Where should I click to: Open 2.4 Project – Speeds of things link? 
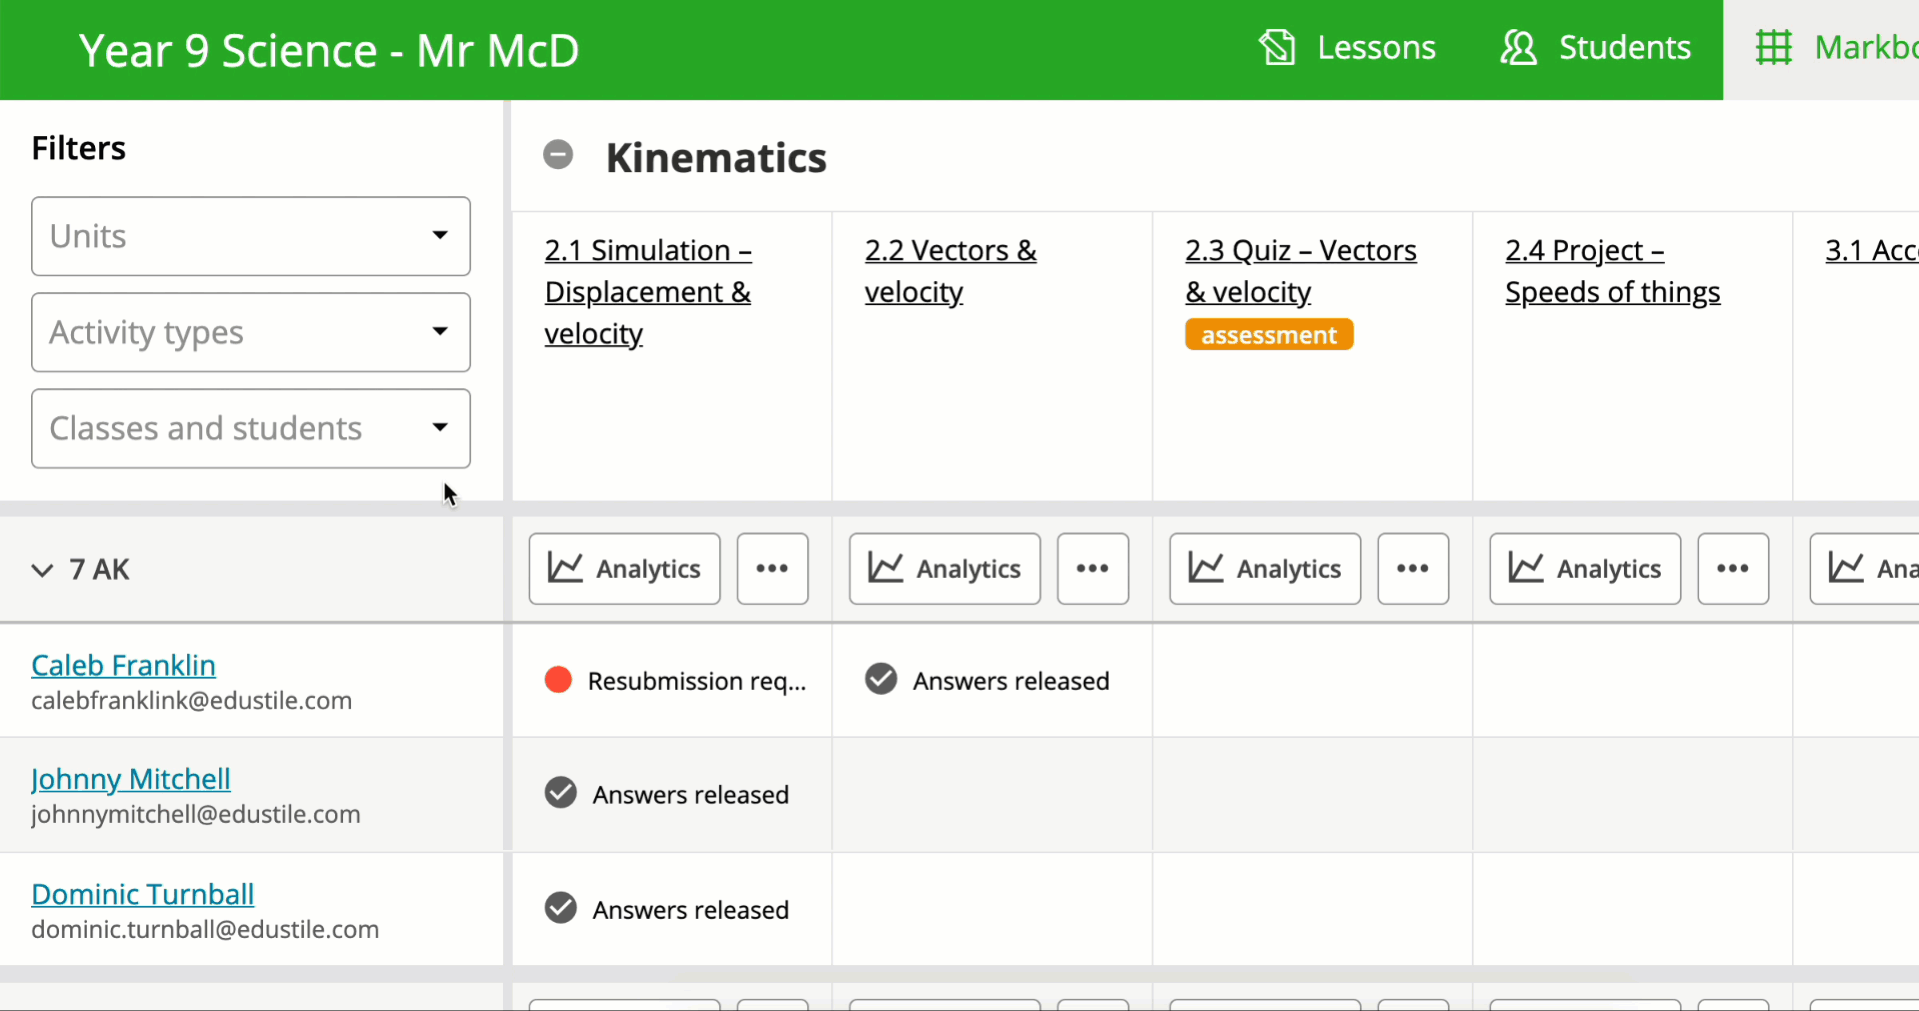tap(1612, 271)
